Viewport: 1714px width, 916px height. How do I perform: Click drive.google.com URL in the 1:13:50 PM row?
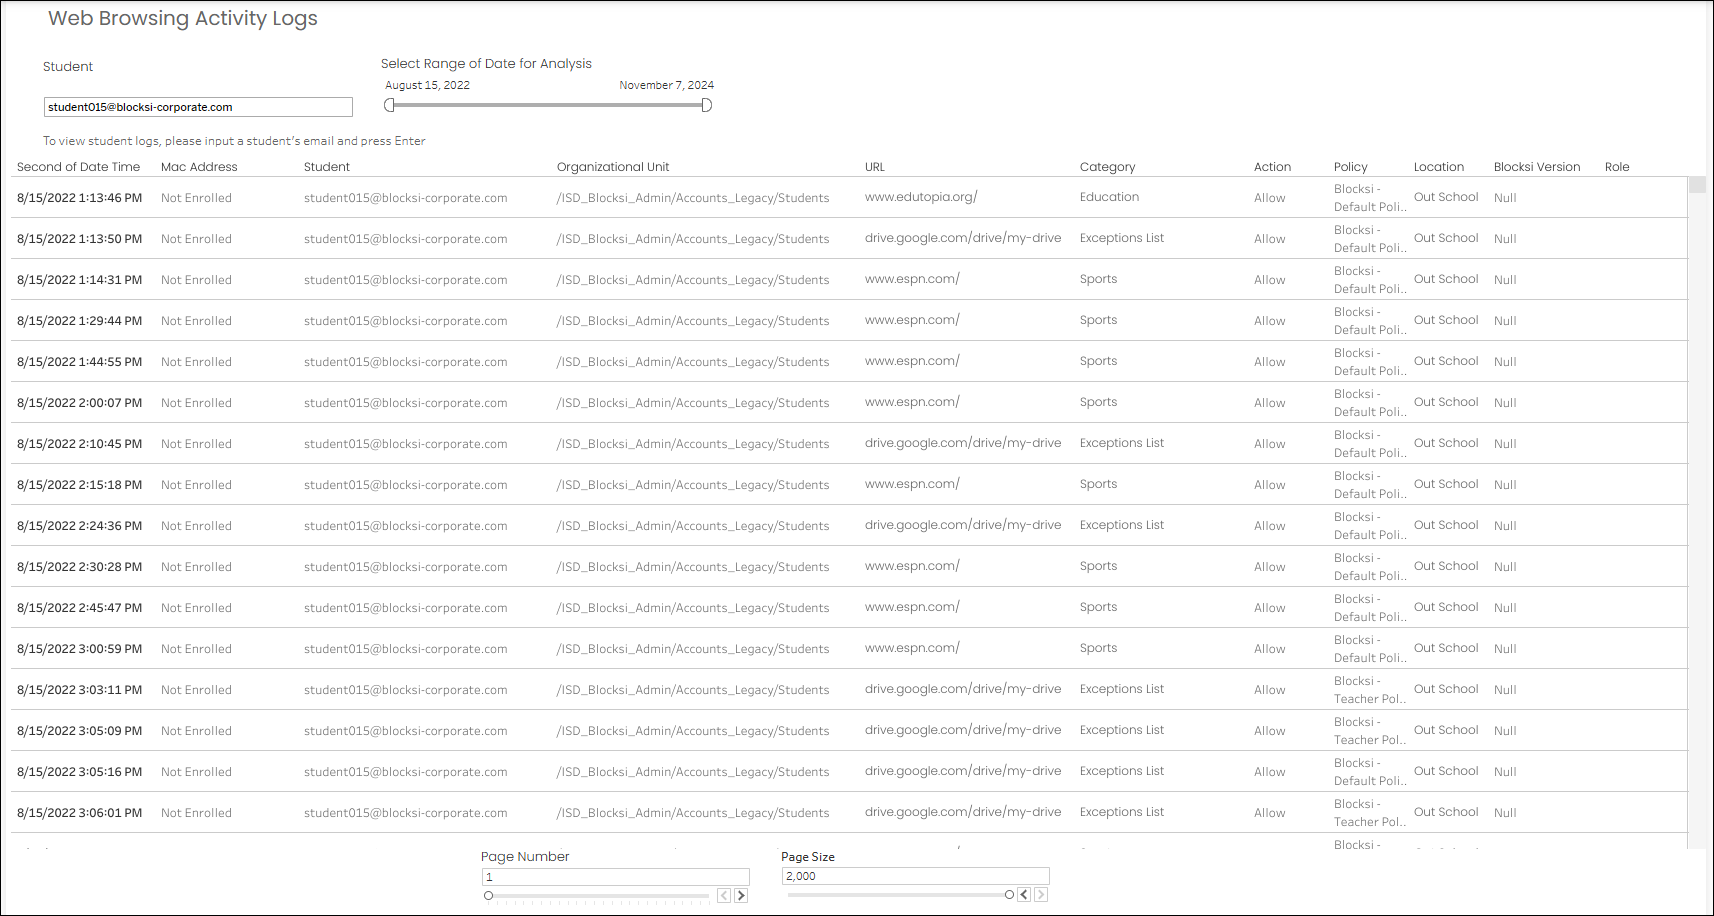(x=963, y=238)
